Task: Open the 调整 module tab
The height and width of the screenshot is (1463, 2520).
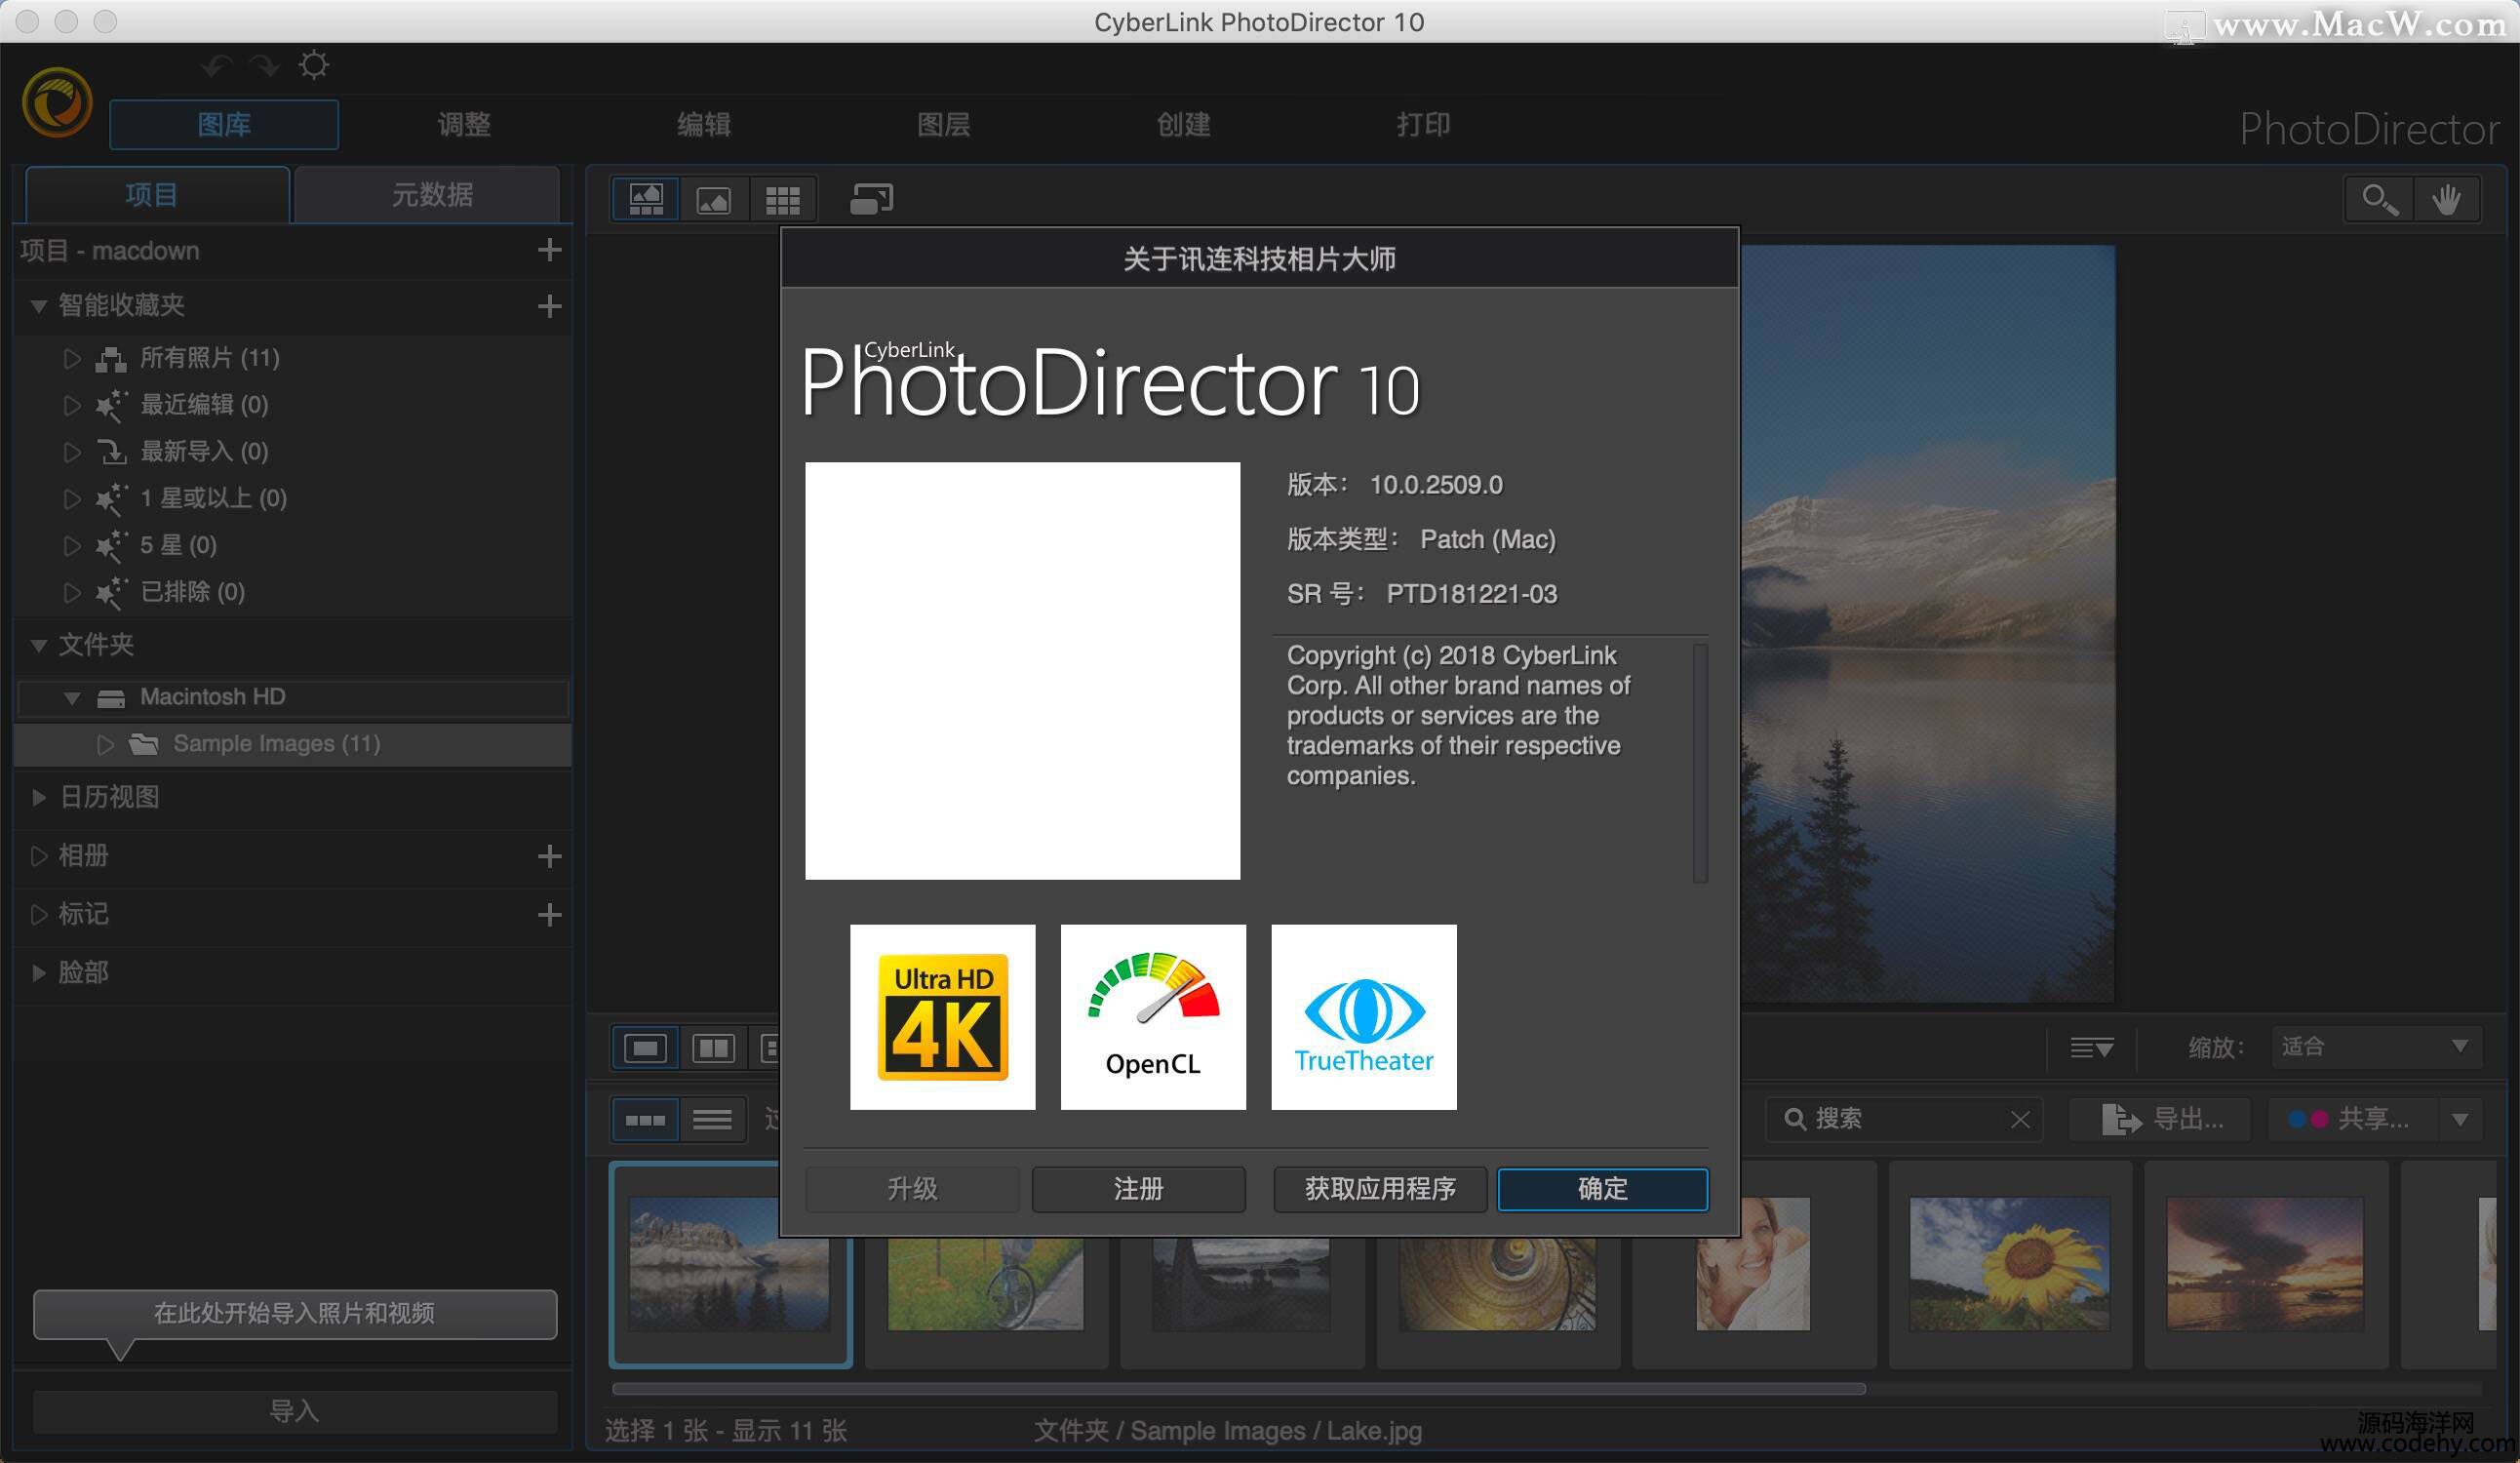Action: tap(464, 125)
